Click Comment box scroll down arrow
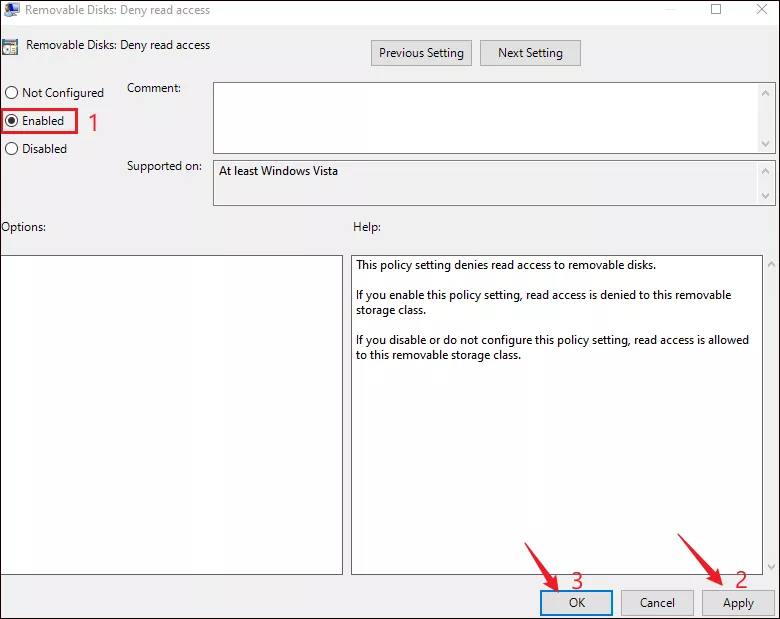Screen dimensions: 780x619 (765, 144)
